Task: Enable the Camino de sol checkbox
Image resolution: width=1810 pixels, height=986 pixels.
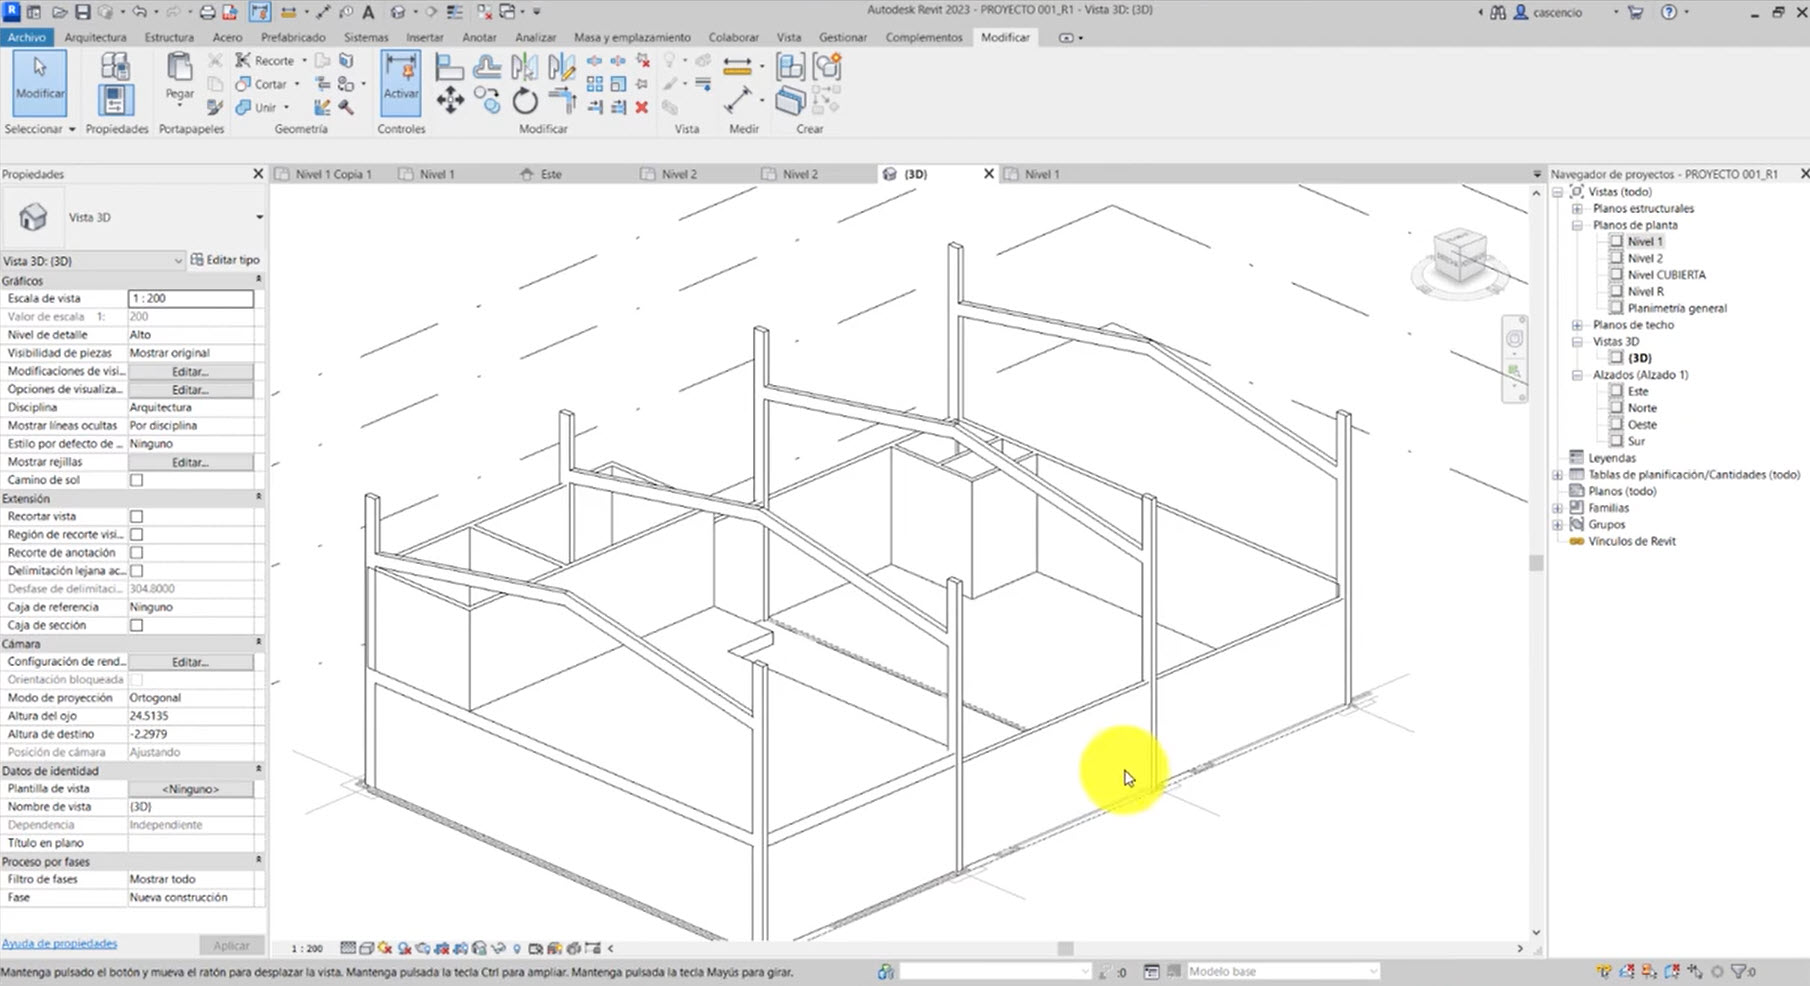Action: coord(137,480)
